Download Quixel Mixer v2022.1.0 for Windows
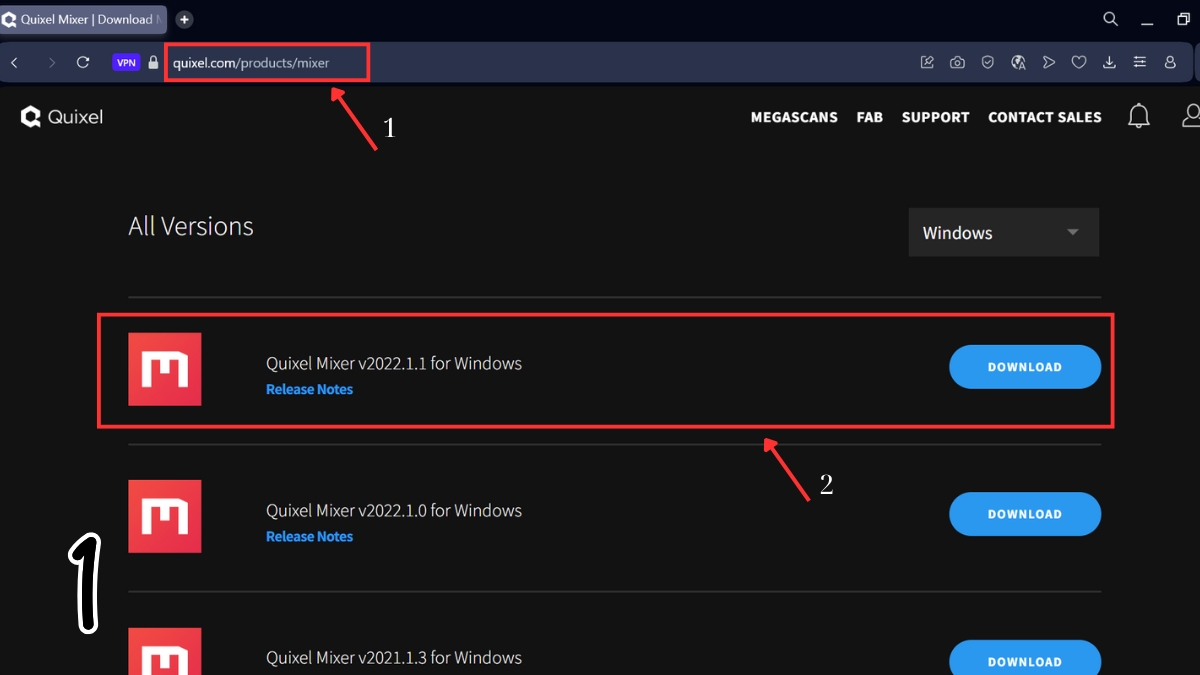The width and height of the screenshot is (1200, 675). (1025, 514)
